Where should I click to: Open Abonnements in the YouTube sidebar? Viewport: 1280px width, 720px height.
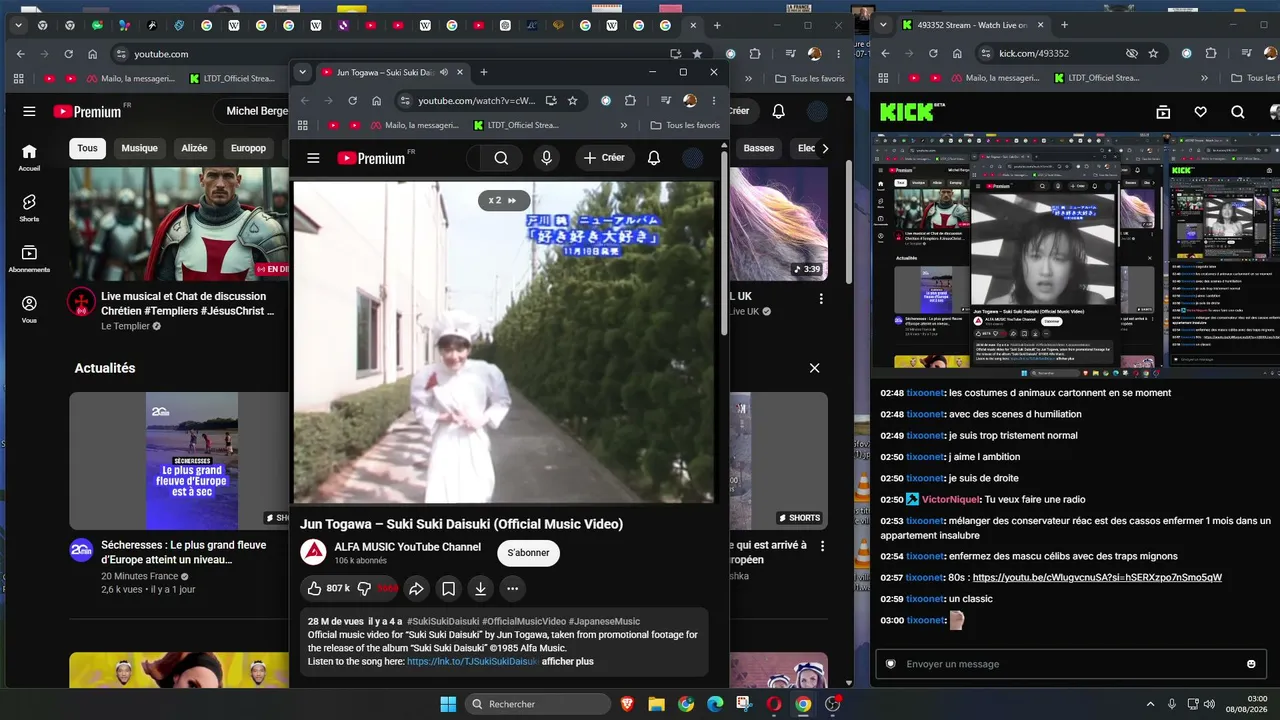tap(29, 259)
